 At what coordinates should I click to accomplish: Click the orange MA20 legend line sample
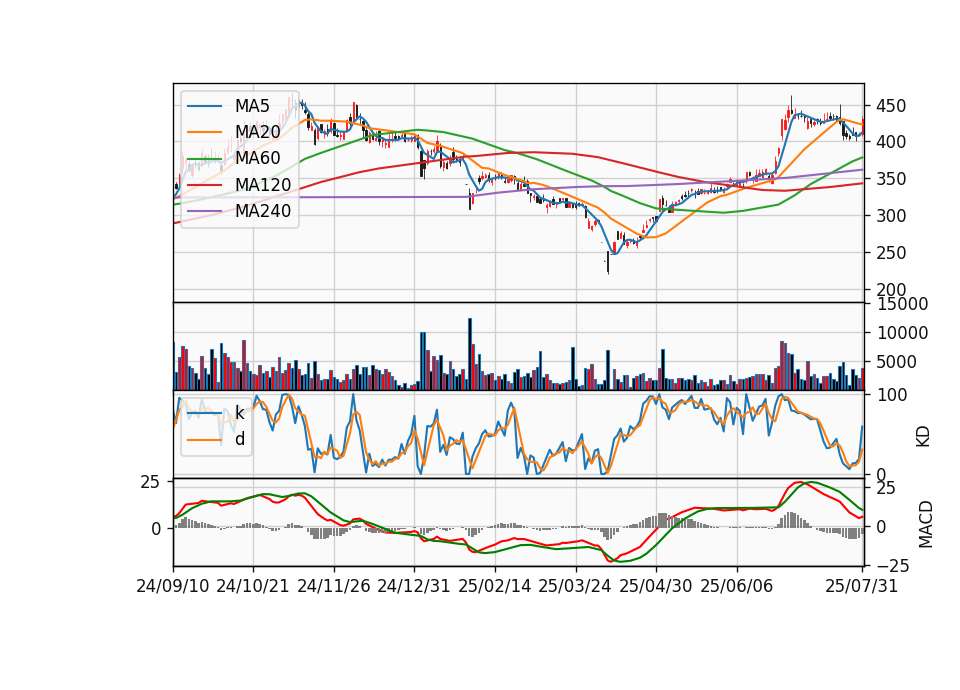(x=204, y=132)
